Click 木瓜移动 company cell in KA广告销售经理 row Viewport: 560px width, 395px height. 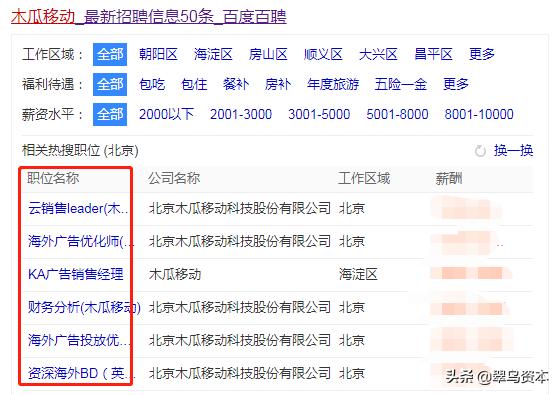(x=175, y=274)
